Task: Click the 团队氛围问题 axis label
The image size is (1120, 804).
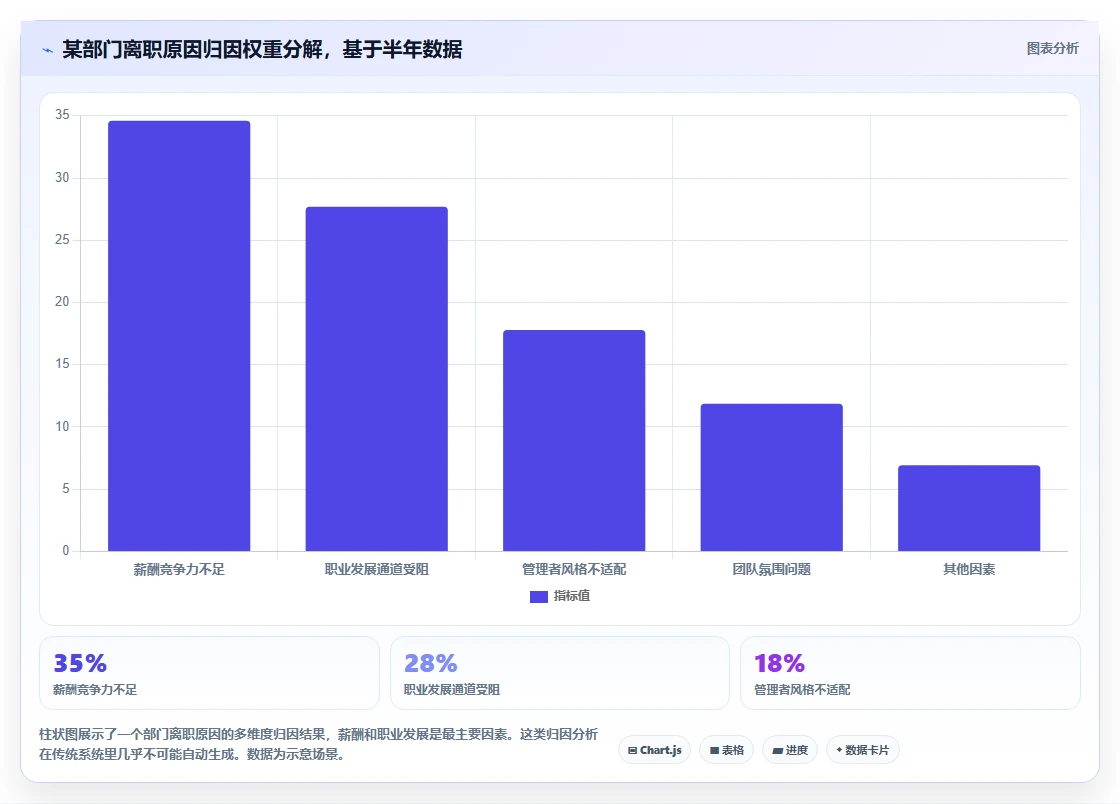Action: click(x=771, y=569)
